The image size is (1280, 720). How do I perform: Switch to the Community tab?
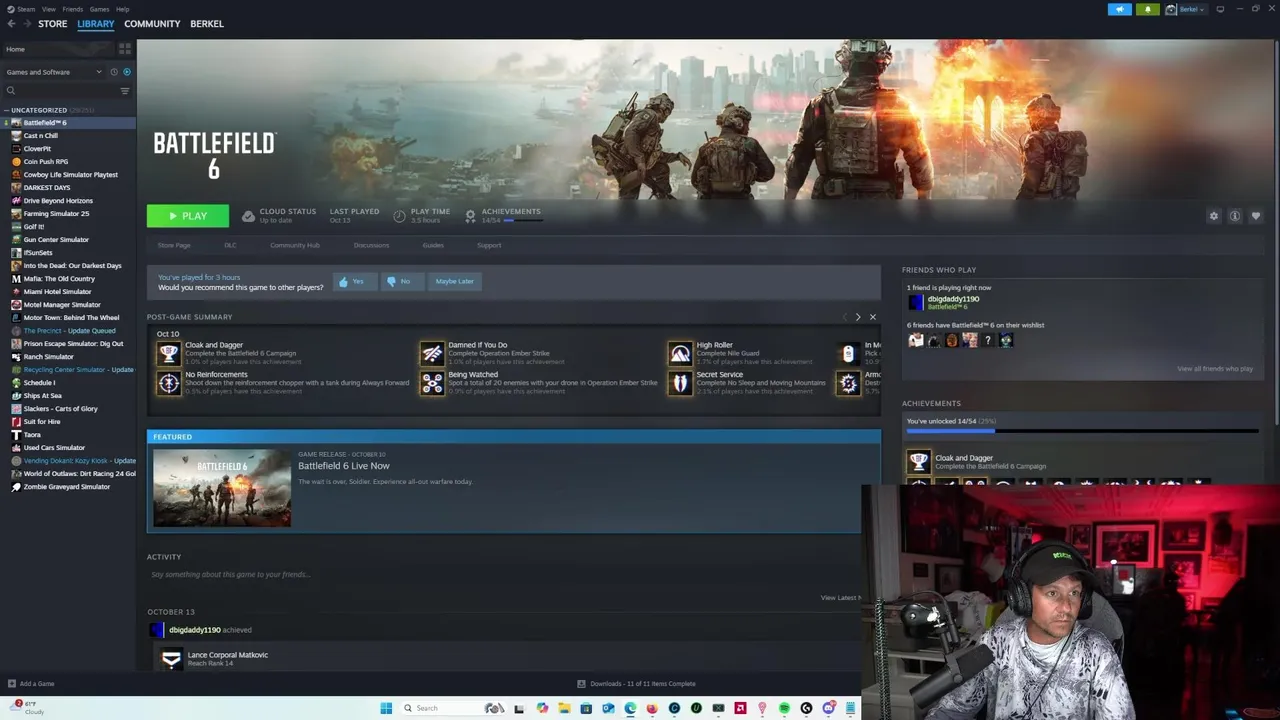point(152,24)
